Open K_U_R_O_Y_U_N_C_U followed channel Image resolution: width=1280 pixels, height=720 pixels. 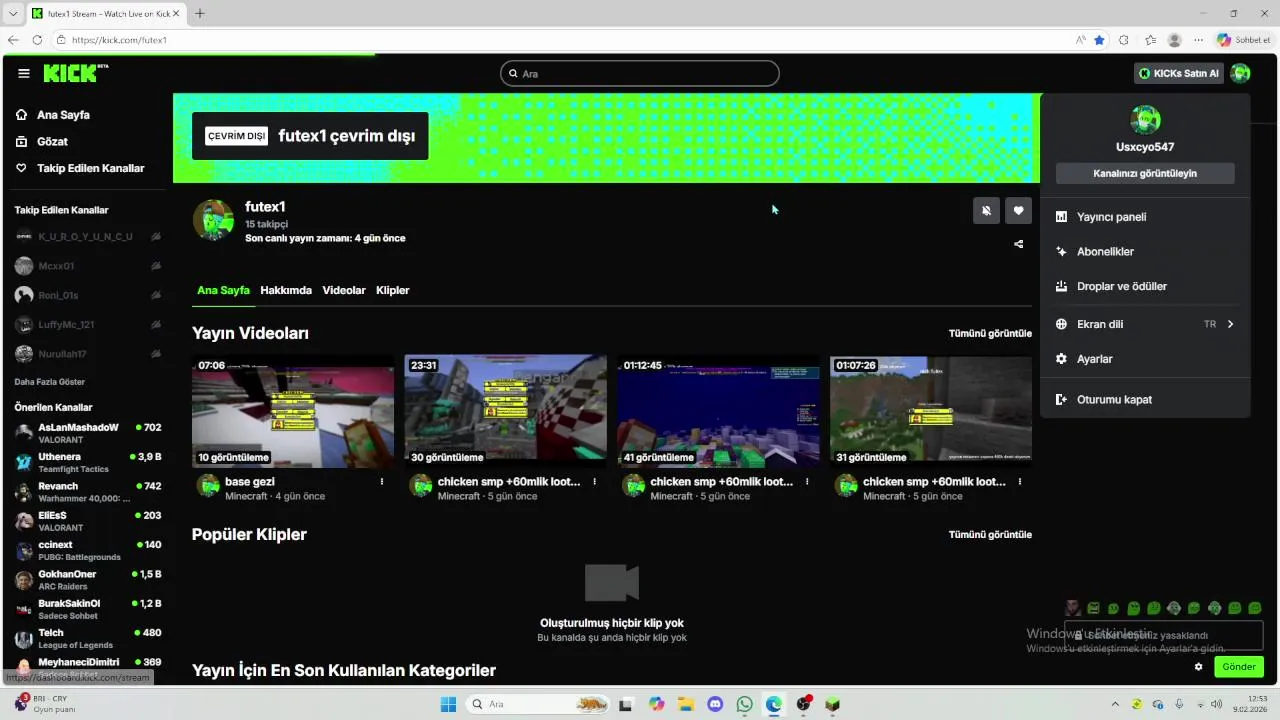pyautogui.click(x=88, y=237)
